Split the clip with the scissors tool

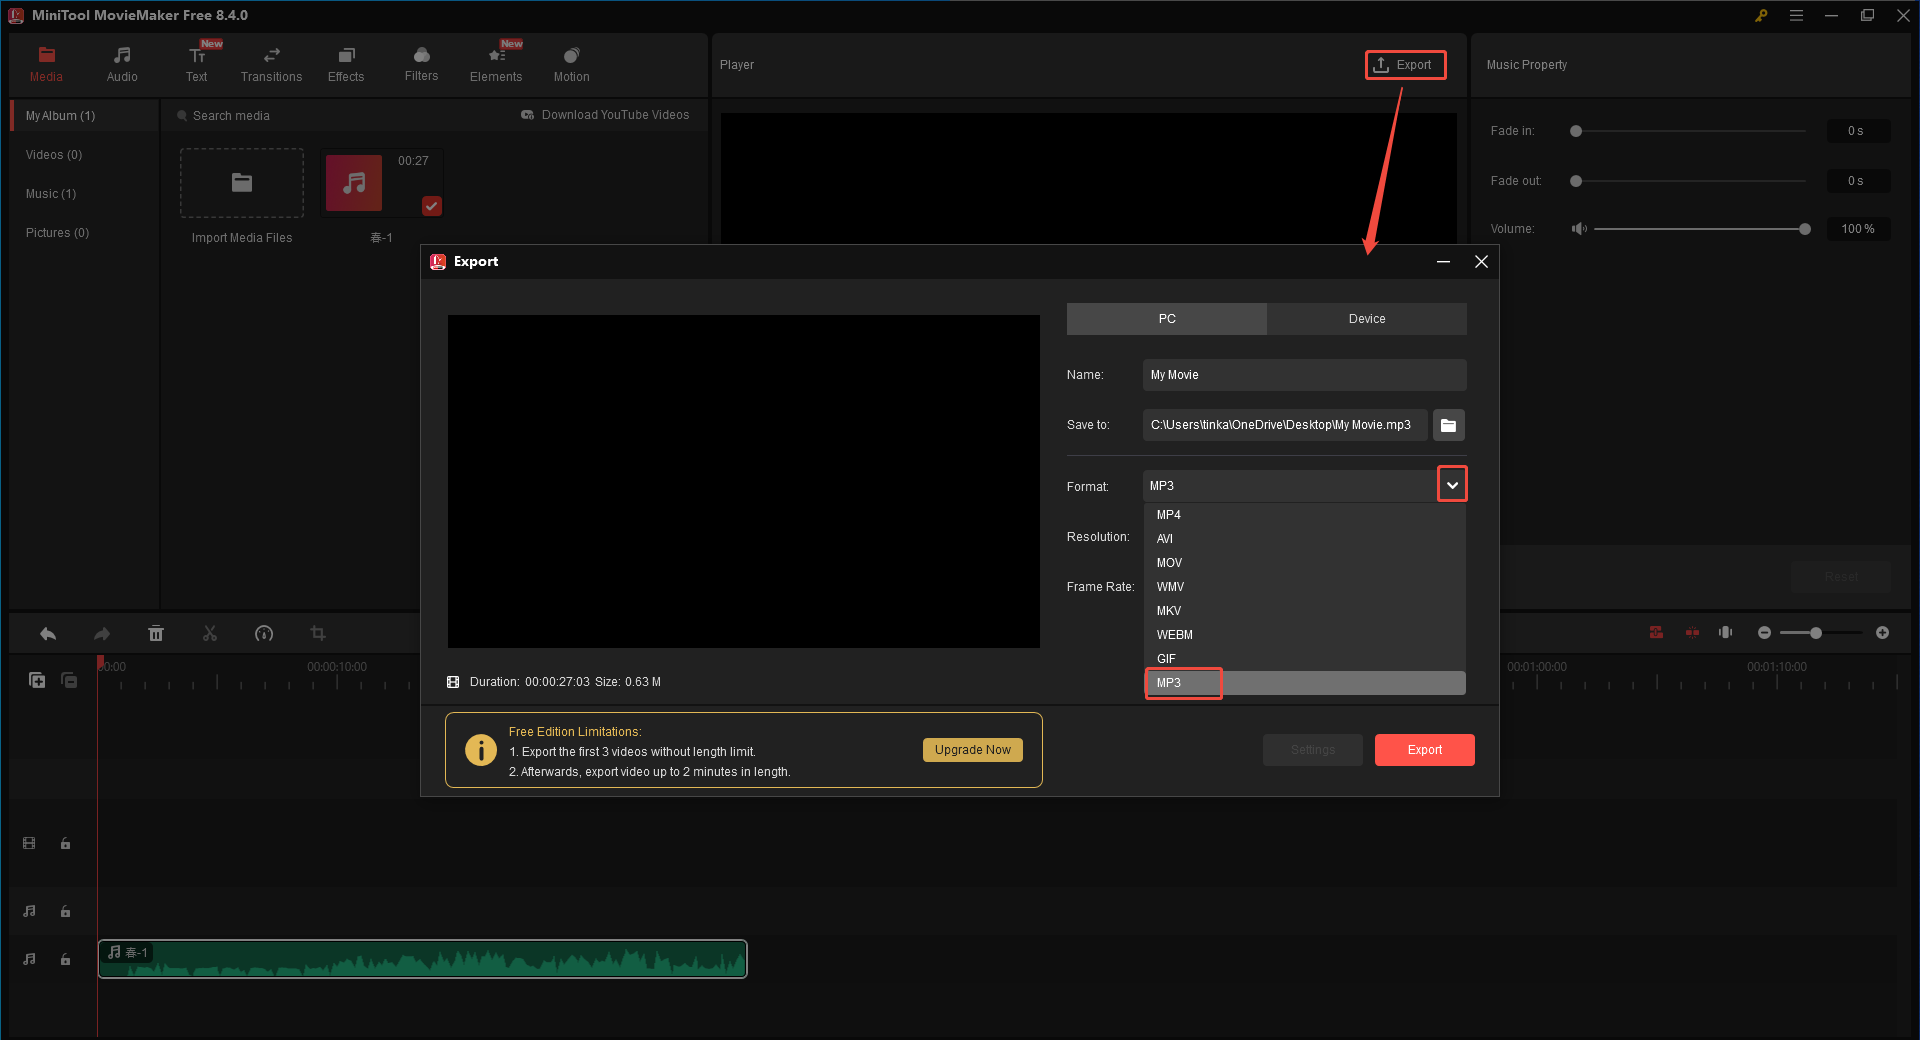point(210,633)
